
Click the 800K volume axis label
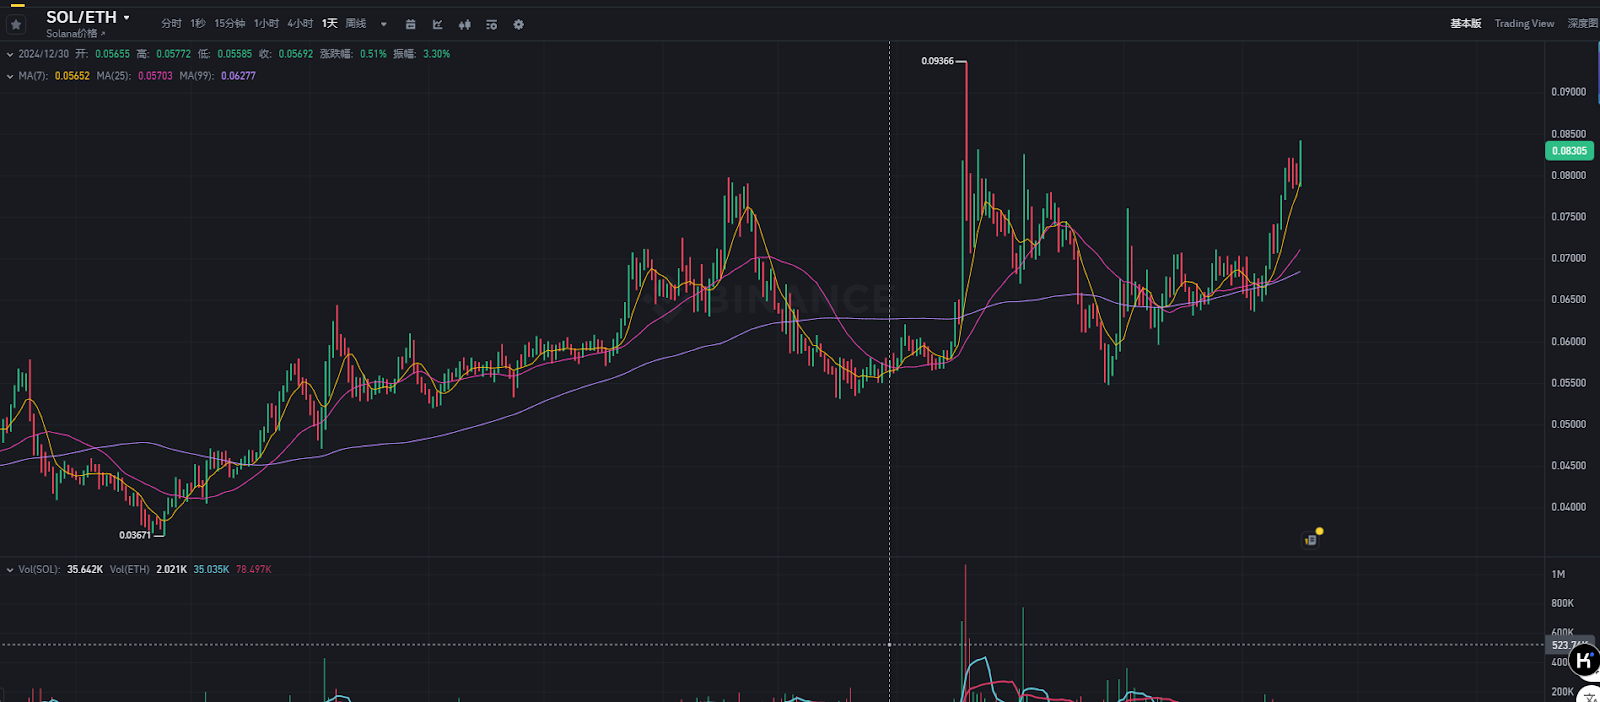click(1562, 604)
